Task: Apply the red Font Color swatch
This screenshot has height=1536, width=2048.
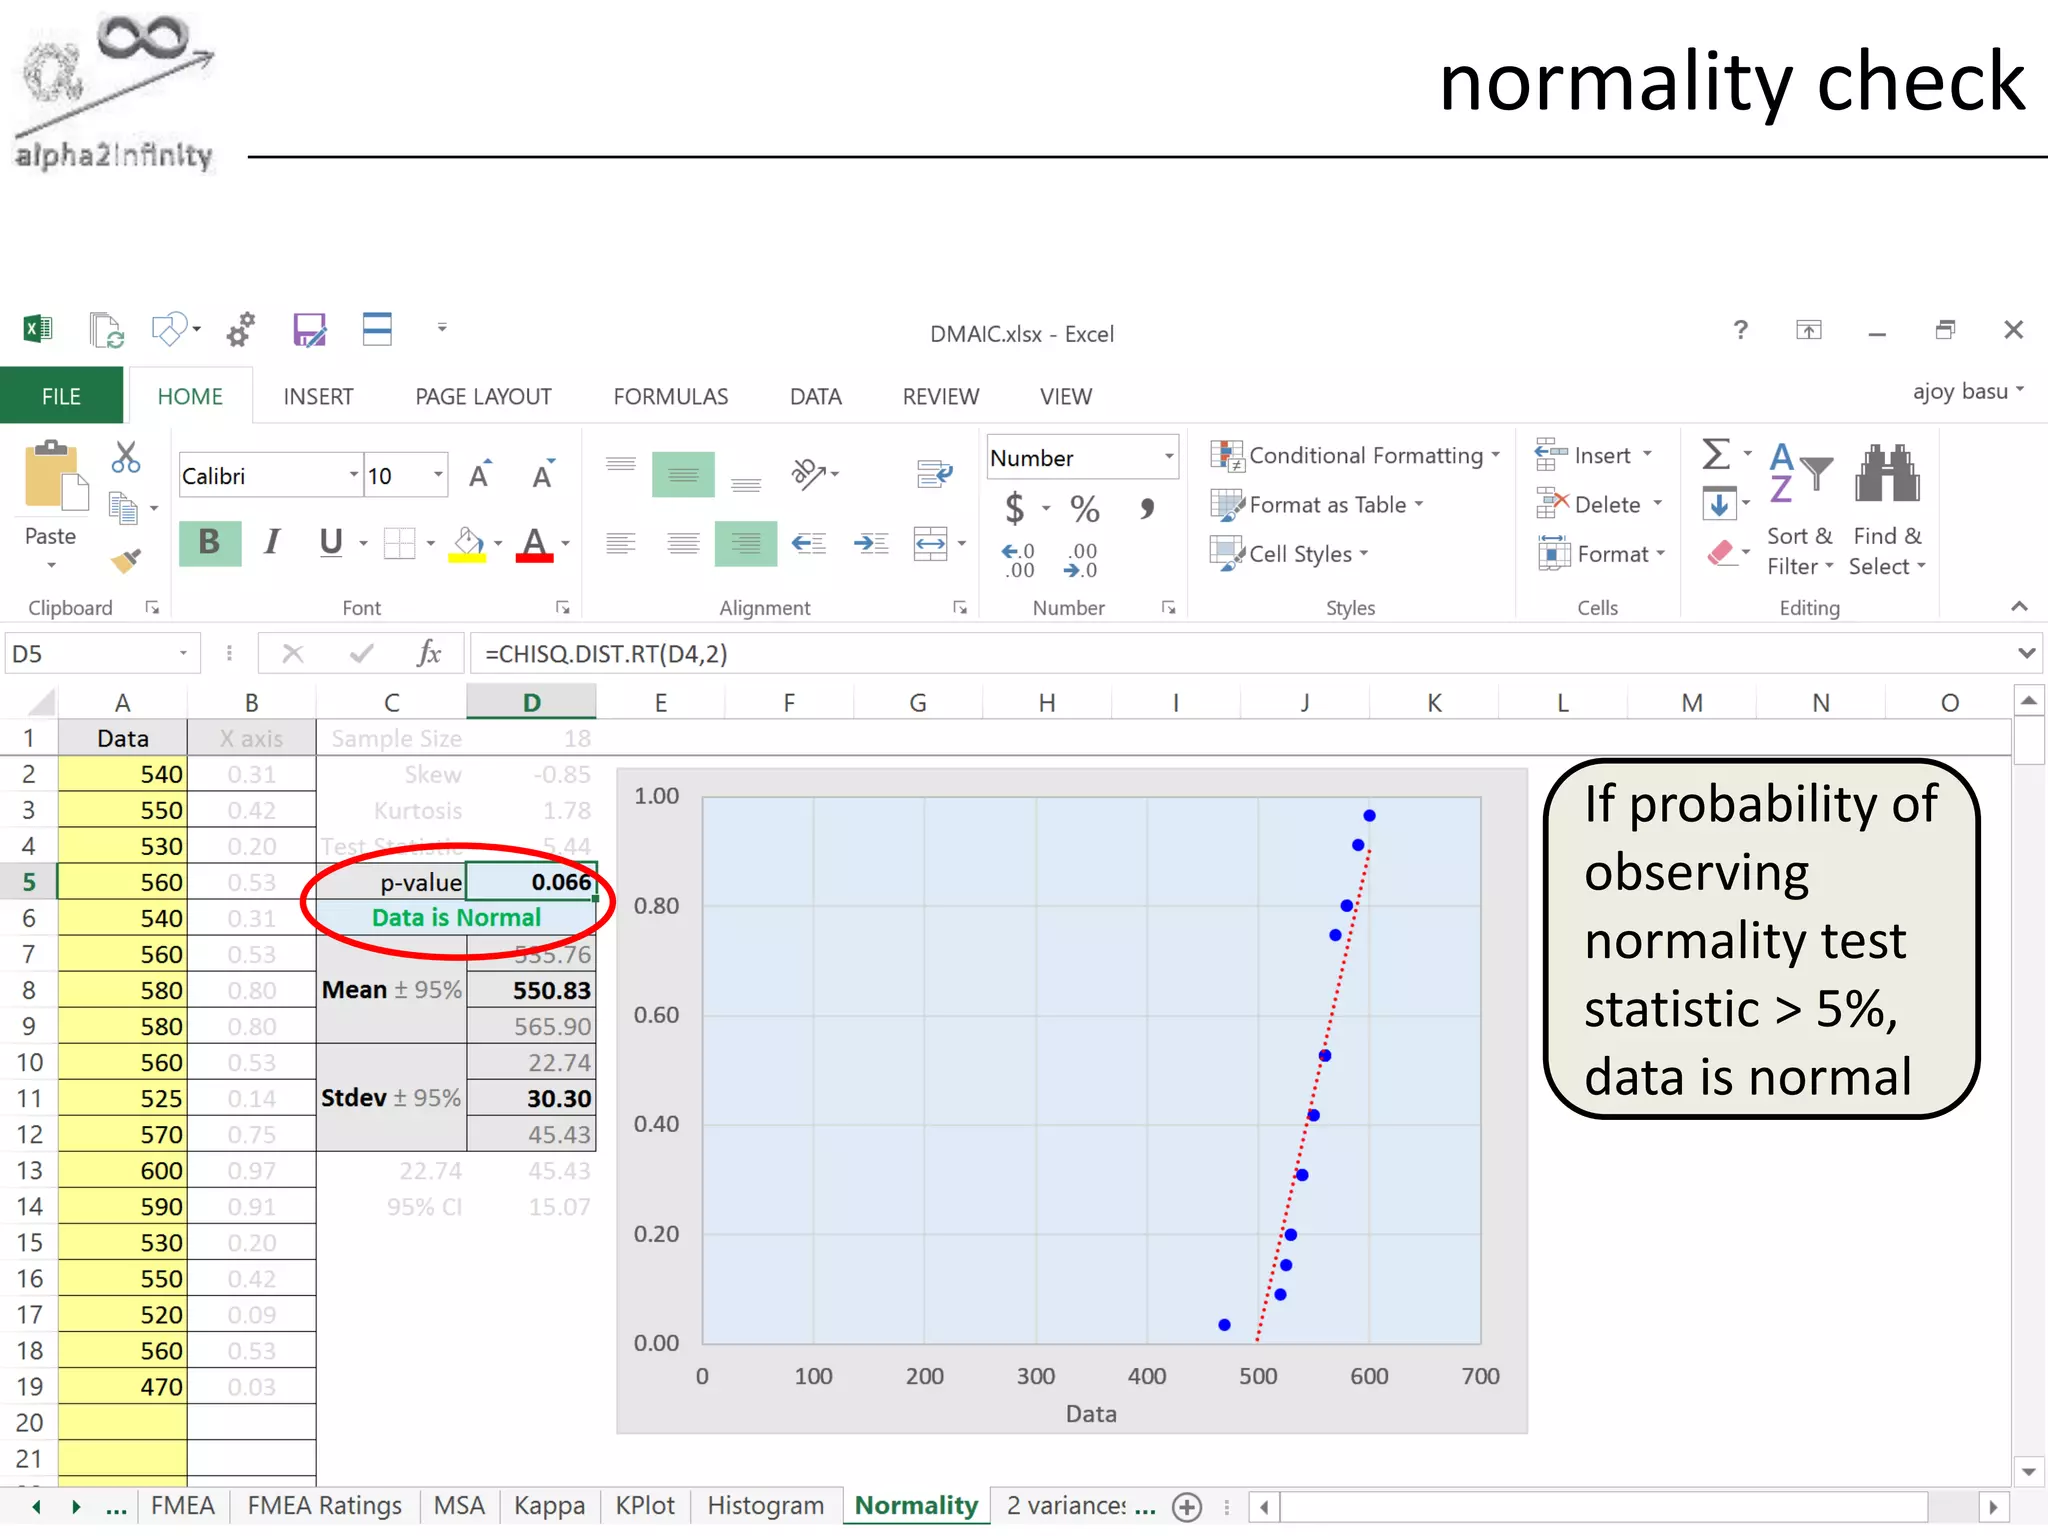Action: tap(535, 545)
